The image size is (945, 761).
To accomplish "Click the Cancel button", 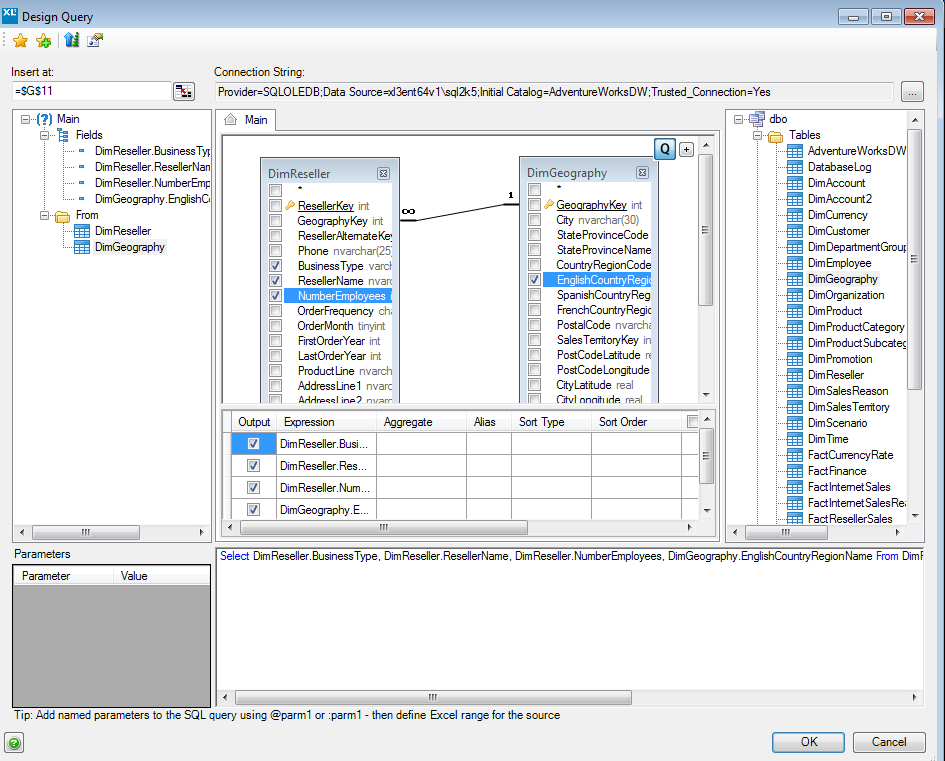I will click(x=889, y=742).
